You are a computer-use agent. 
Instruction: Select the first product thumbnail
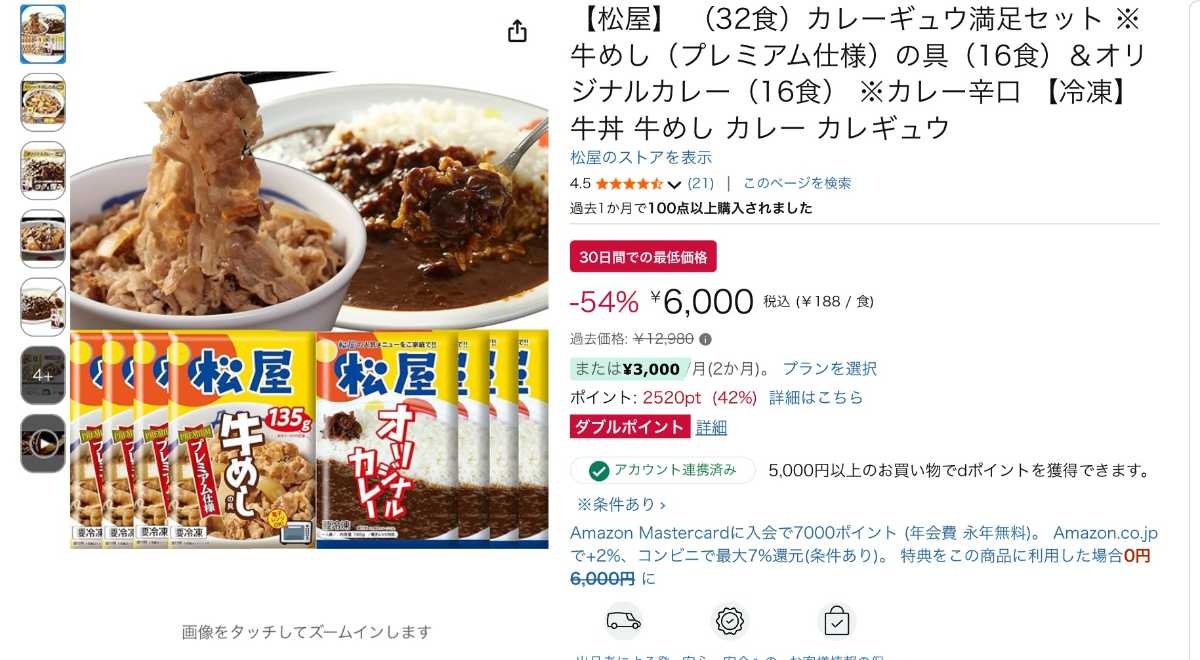(x=43, y=34)
